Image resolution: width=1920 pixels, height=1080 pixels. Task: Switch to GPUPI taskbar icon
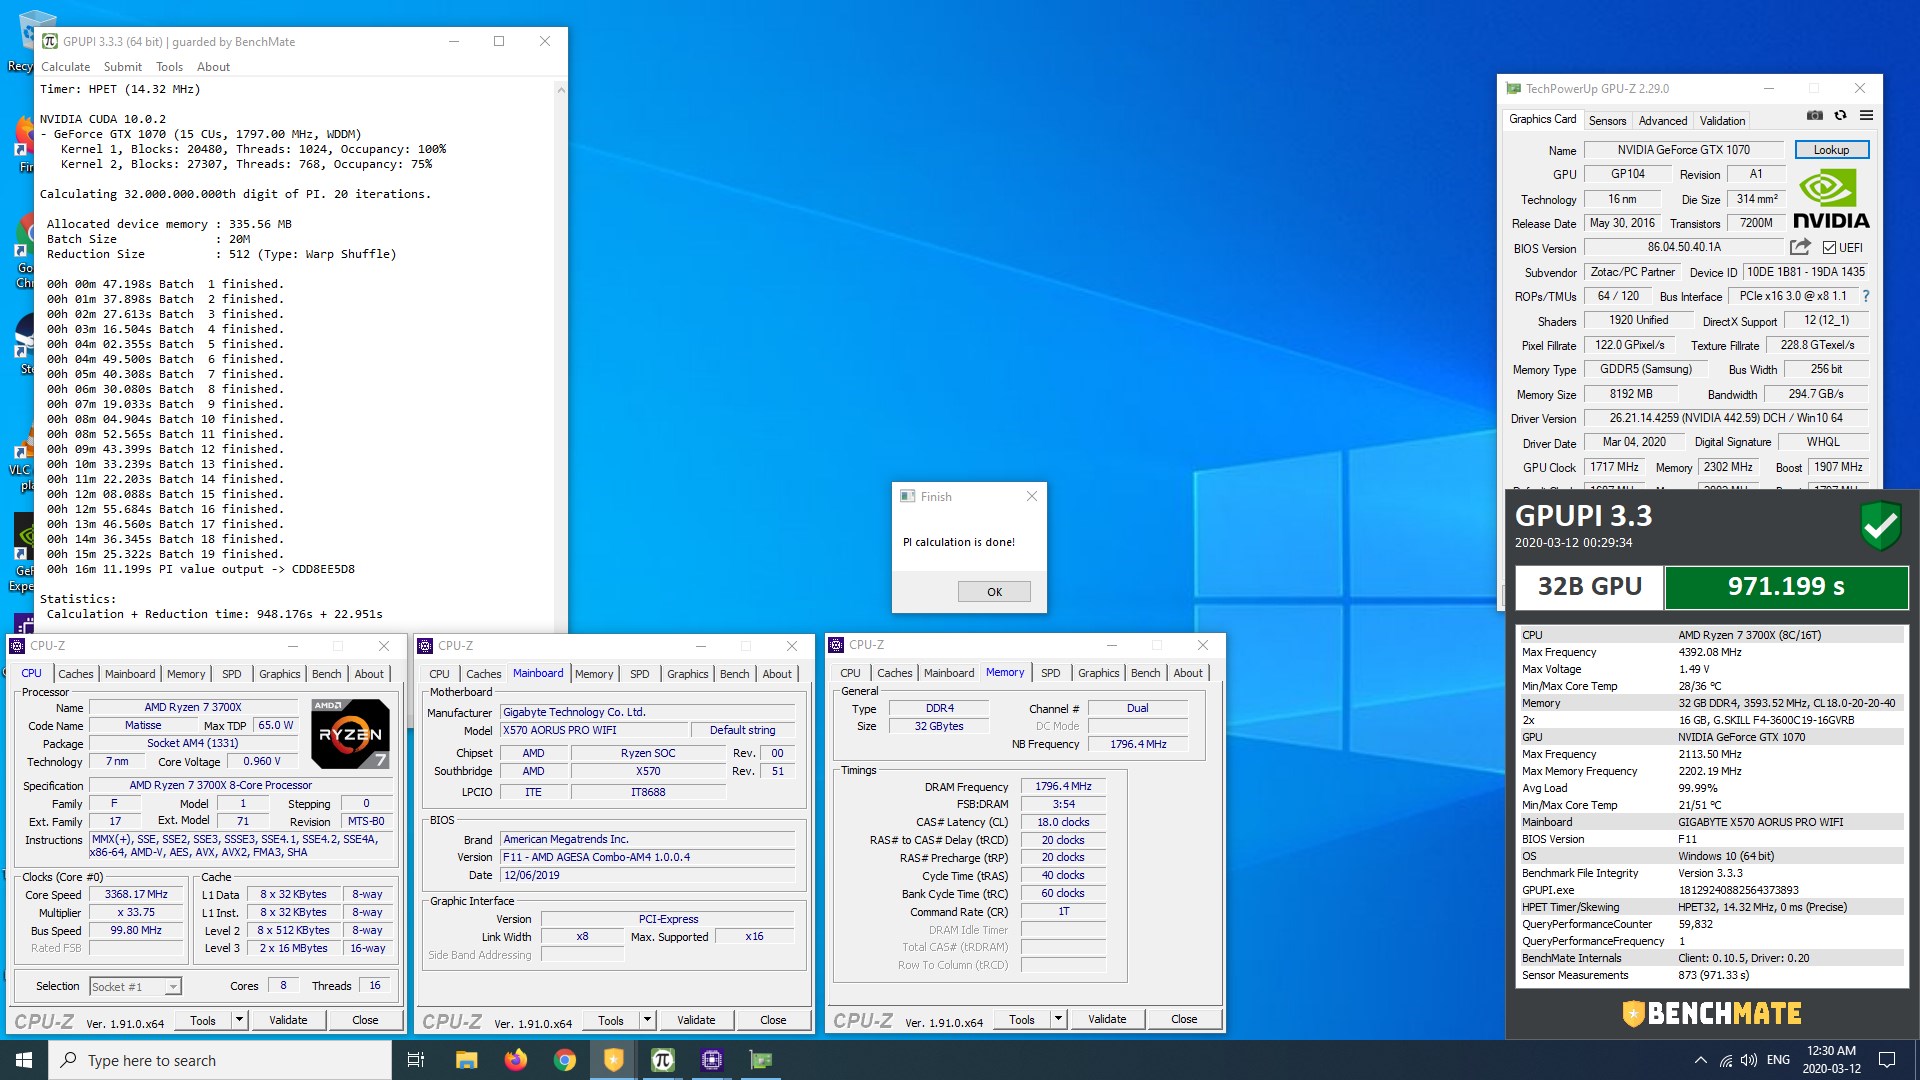(x=662, y=1060)
